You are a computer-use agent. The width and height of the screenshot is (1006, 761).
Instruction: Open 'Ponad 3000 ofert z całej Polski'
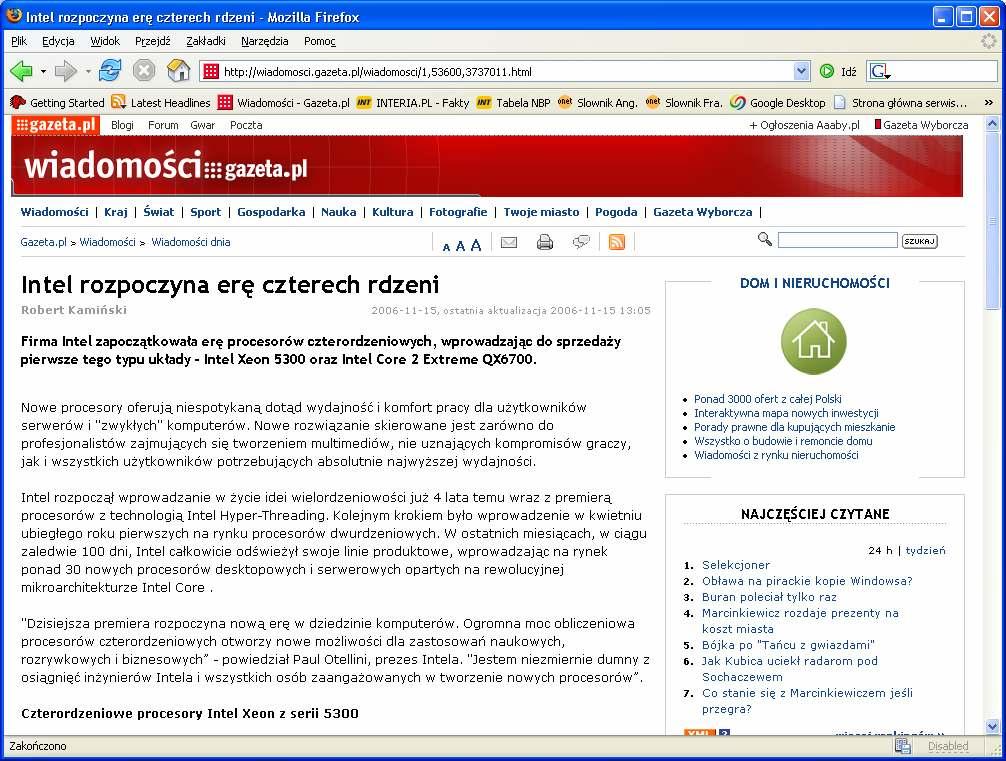[x=767, y=398]
